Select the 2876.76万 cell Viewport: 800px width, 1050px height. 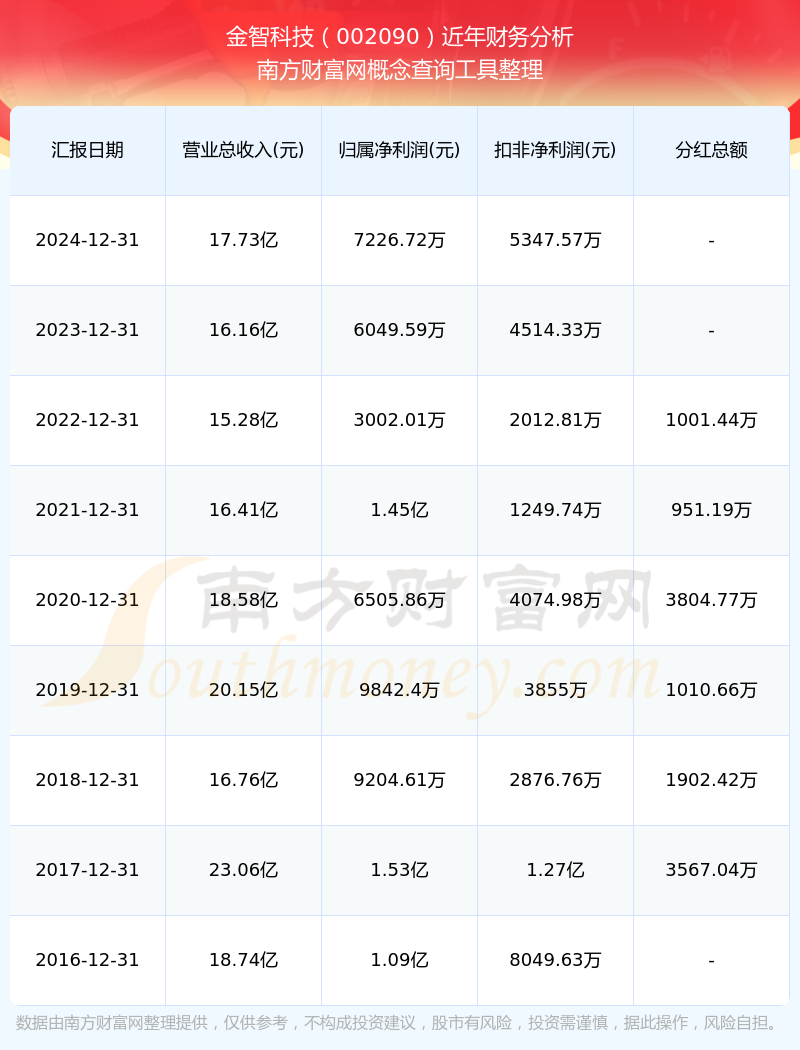coord(556,780)
